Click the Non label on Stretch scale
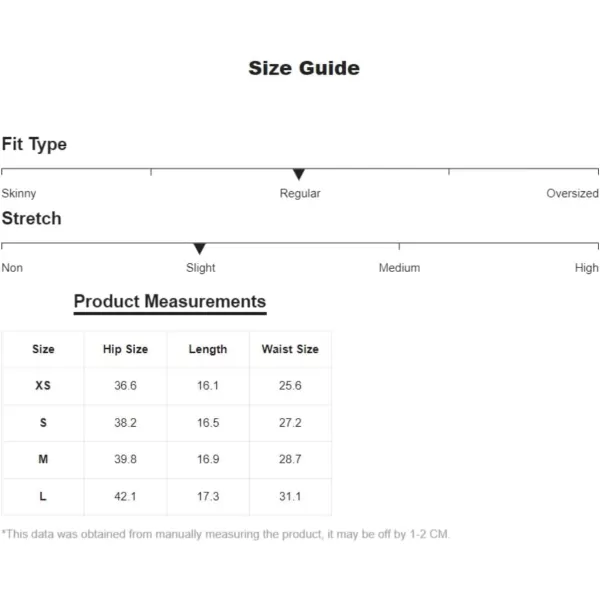 click(12, 267)
